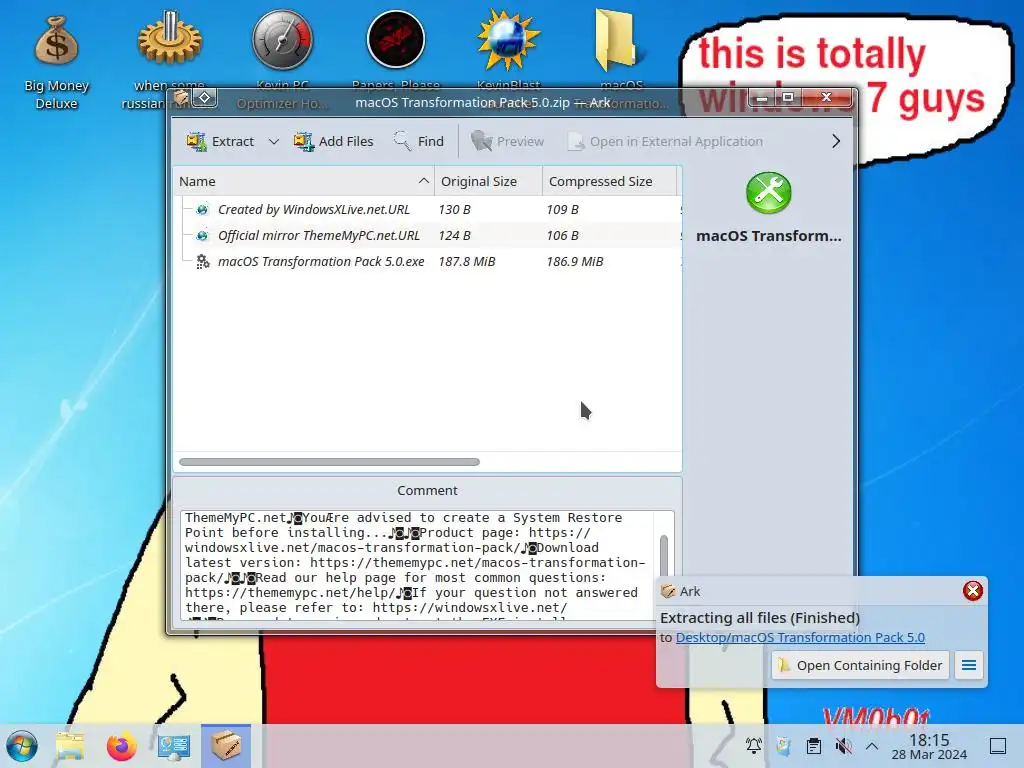Click the Find toolbar button
The width and height of the screenshot is (1024, 768).
418,141
